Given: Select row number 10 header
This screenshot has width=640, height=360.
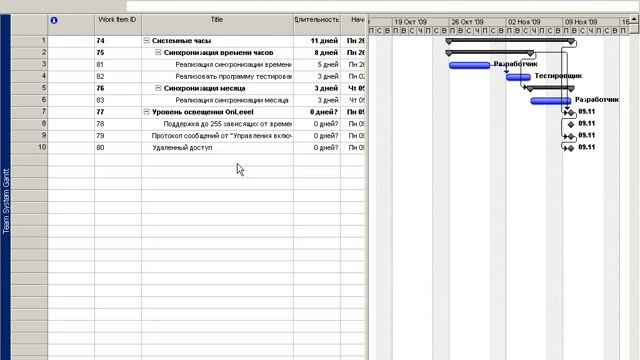Looking at the screenshot, I should tap(29, 147).
